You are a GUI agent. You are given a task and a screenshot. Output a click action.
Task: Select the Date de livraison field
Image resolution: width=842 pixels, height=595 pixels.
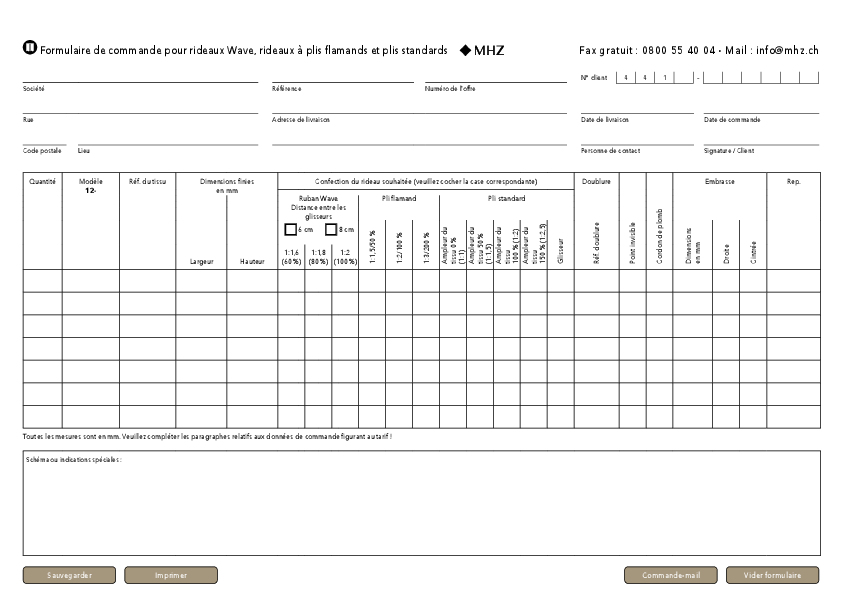[636, 107]
